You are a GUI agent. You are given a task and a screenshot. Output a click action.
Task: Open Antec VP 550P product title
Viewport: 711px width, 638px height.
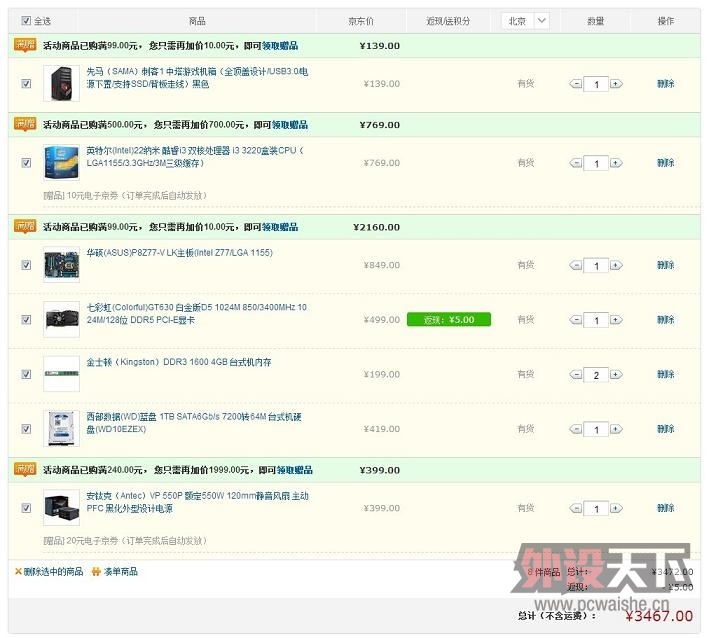197,502
